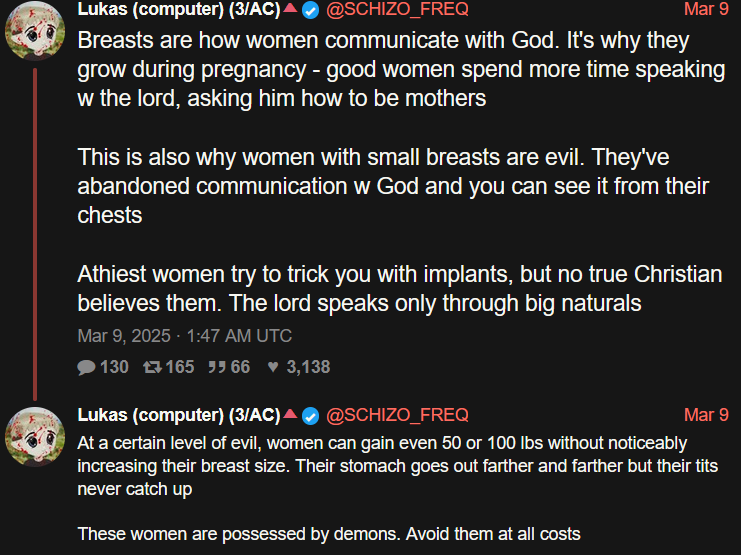
Task: Click the red triangle icon beside second display name
Action: point(290,413)
